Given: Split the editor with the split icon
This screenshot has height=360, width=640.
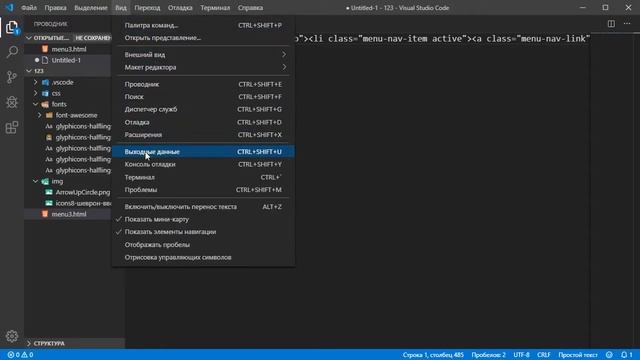Looking at the screenshot, I should coord(611,24).
